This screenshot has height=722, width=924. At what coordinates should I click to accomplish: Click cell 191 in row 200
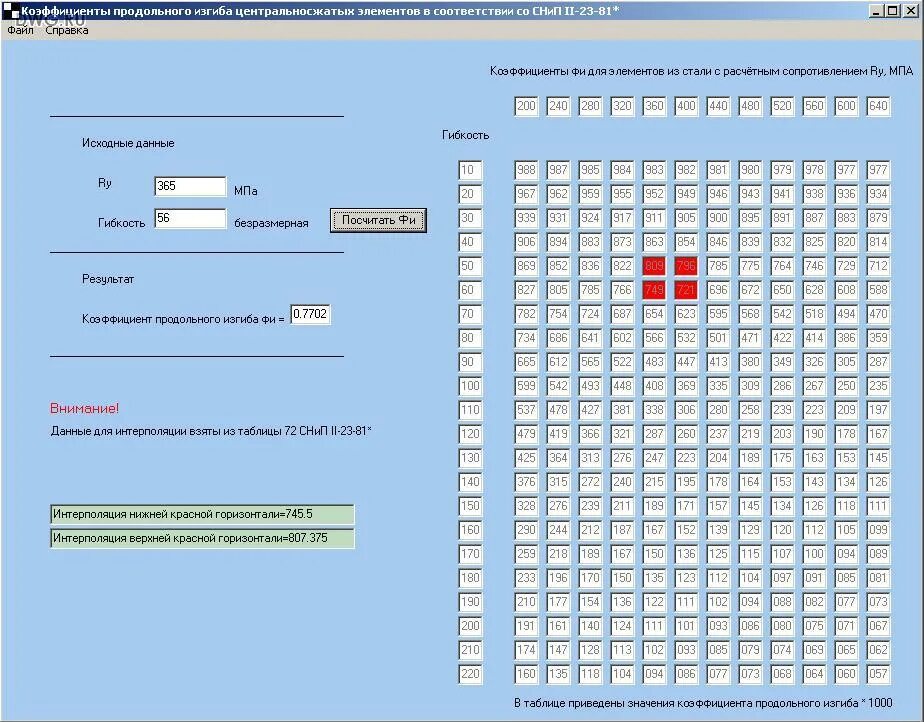(526, 626)
